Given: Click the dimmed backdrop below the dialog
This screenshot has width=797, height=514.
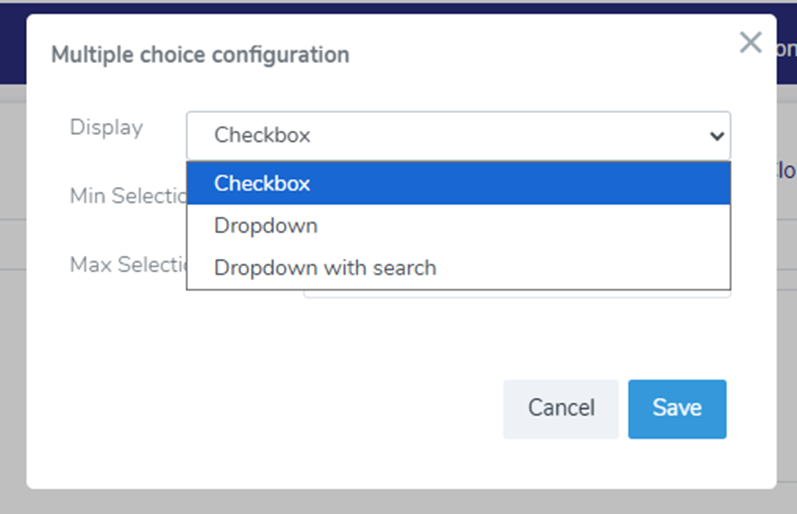Looking at the screenshot, I should pyautogui.click(x=400, y=502).
